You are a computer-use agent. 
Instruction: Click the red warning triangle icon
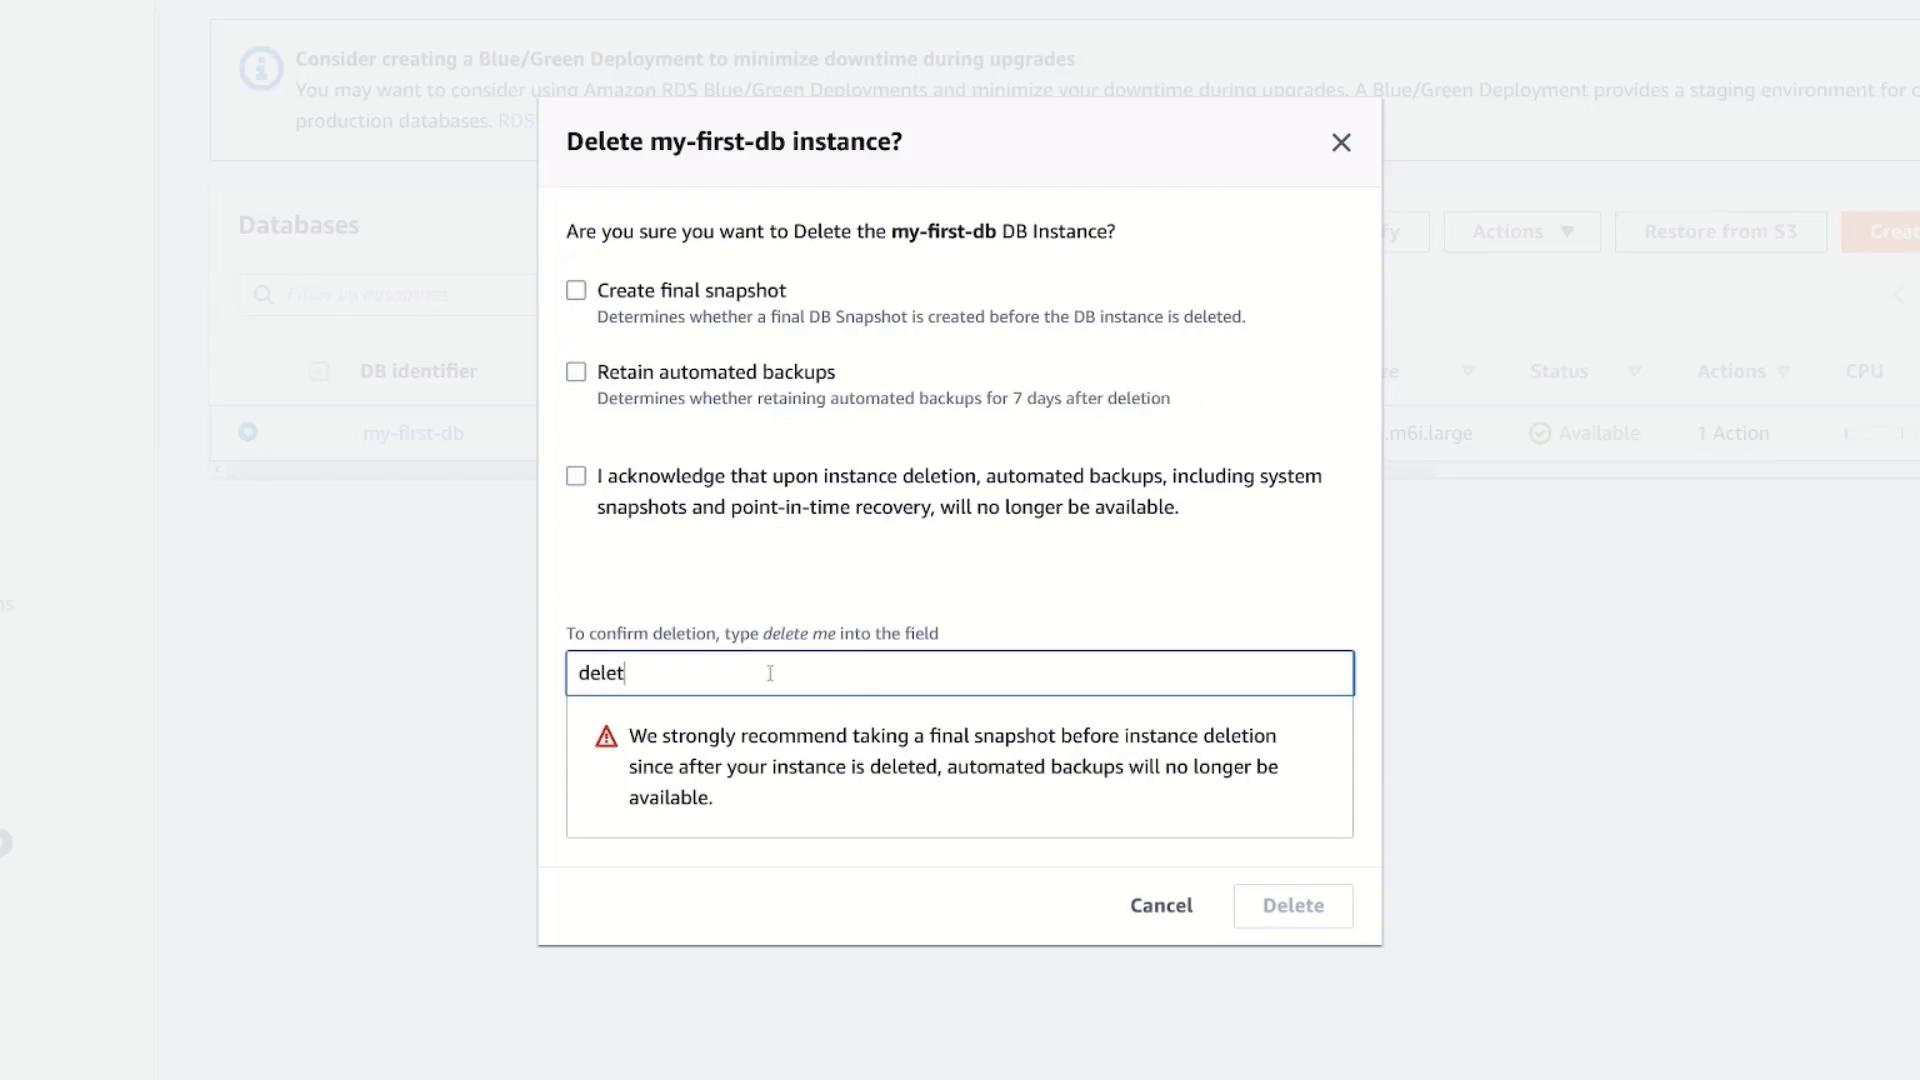(x=606, y=738)
